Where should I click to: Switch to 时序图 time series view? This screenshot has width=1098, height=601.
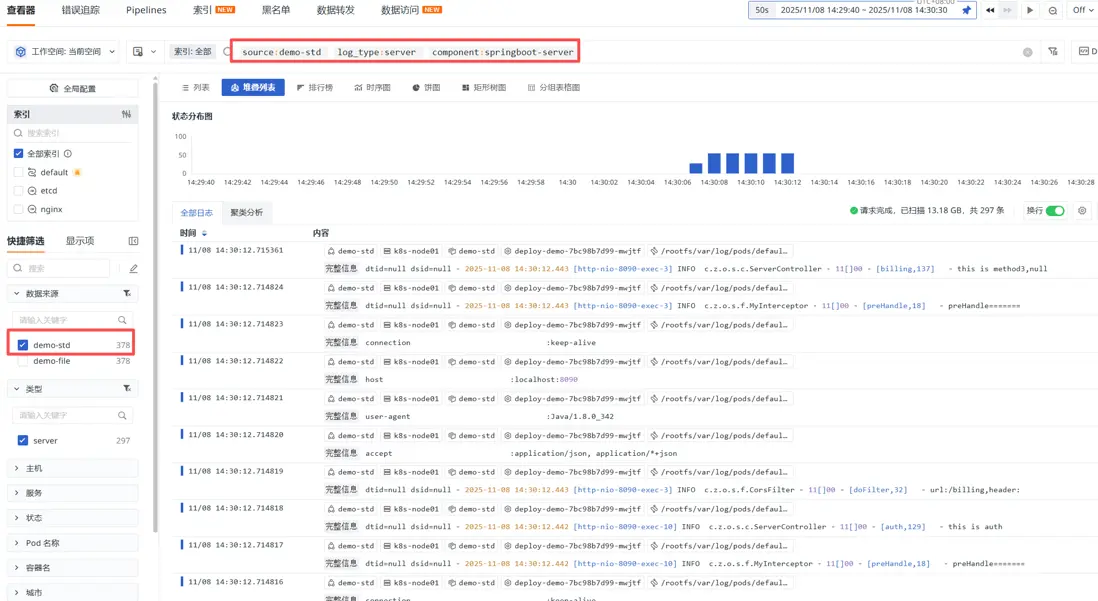pyautogui.click(x=373, y=88)
